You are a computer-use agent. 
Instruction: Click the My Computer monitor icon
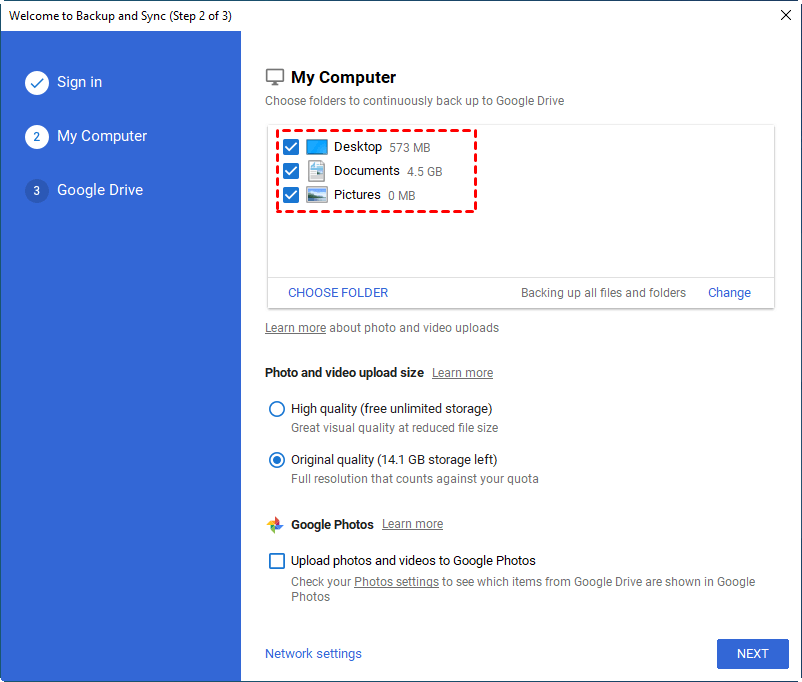pos(275,77)
